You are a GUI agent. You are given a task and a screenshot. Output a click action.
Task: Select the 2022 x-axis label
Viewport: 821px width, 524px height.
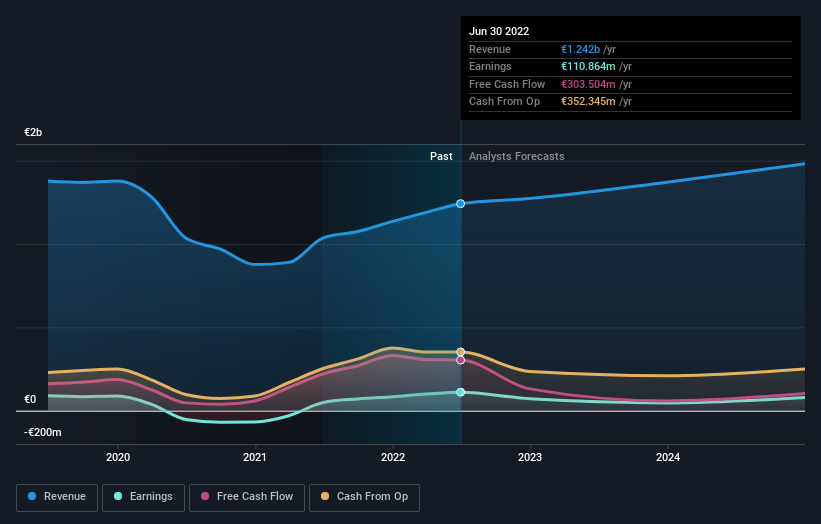tap(393, 457)
